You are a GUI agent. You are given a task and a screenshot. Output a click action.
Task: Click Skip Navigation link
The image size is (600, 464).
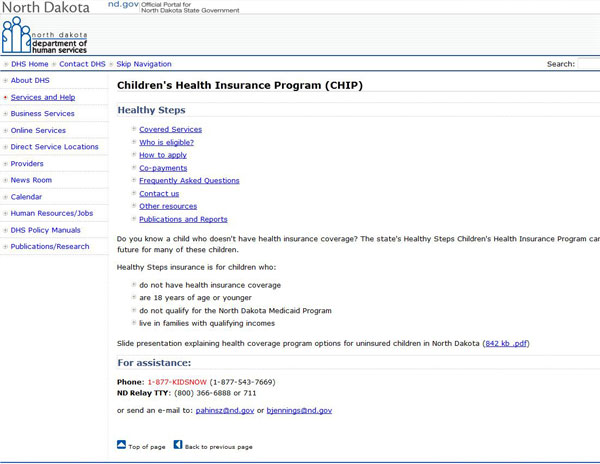(144, 64)
